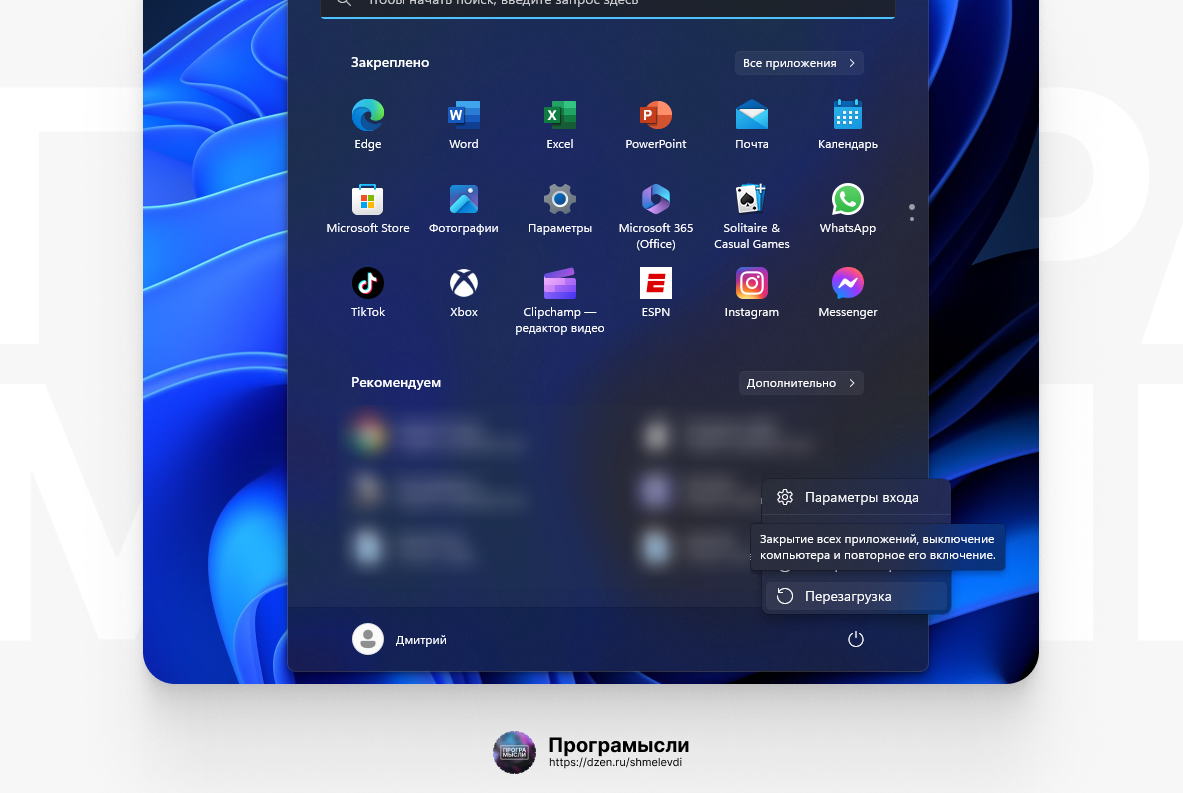This screenshot has width=1183, height=793.
Task: Open the Параметры settings app
Action: tap(559, 209)
